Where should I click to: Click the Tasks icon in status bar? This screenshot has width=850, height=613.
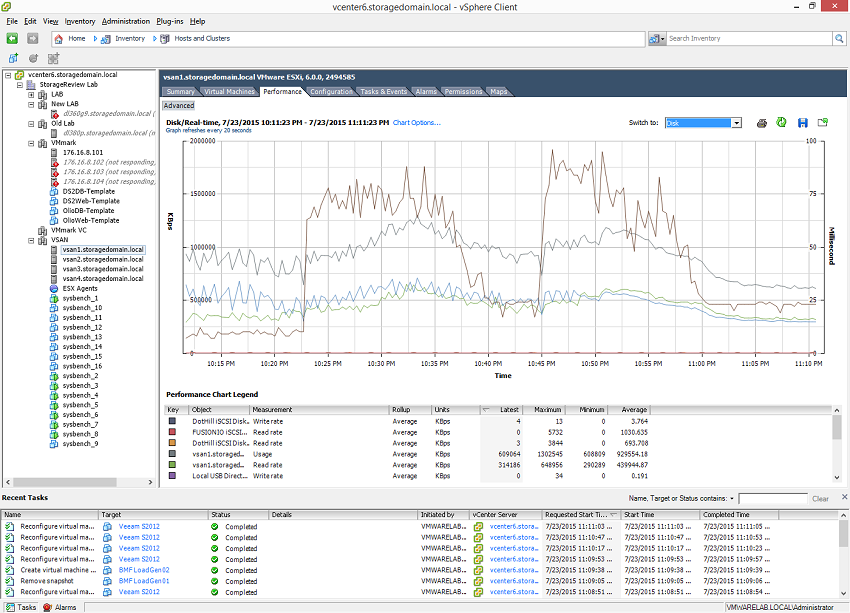pyautogui.click(x=10, y=607)
